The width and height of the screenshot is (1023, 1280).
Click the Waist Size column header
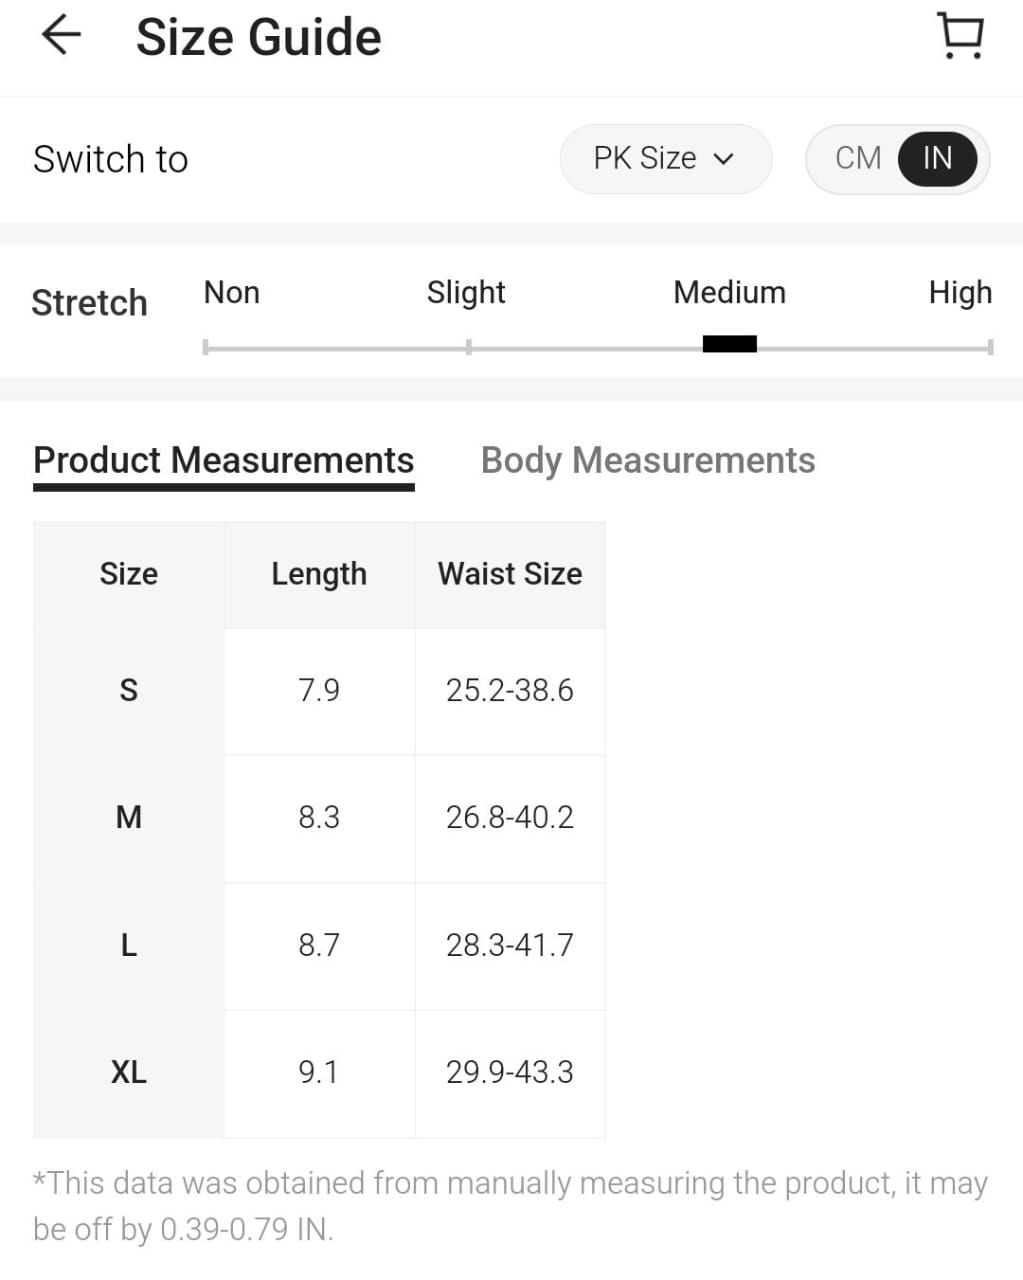pos(510,574)
